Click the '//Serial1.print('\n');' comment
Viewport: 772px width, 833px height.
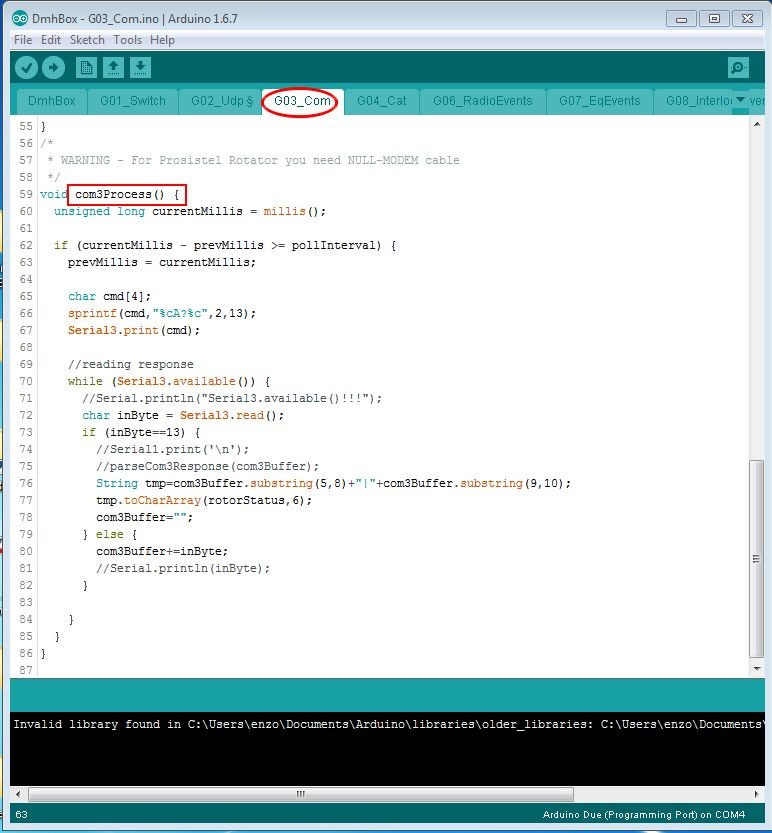click(x=172, y=449)
